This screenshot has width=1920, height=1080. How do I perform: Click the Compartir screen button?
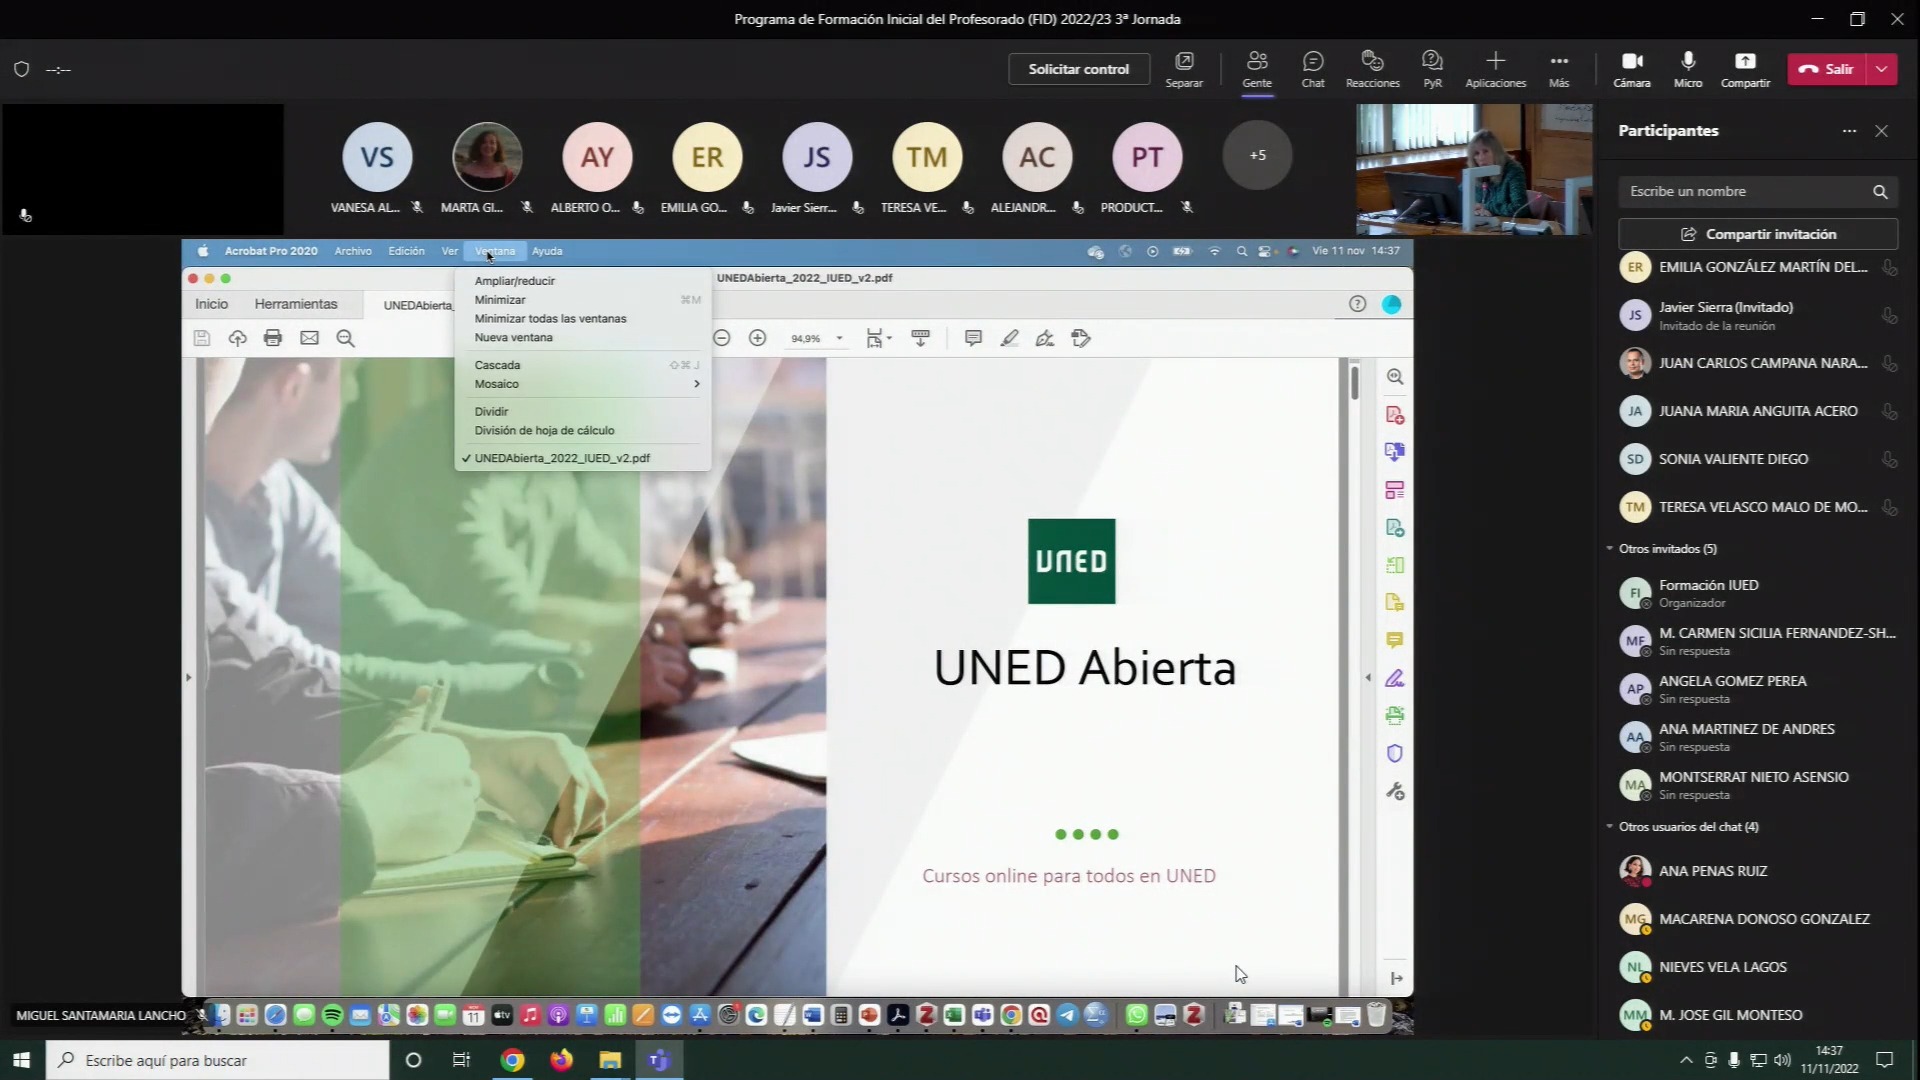(x=1745, y=69)
